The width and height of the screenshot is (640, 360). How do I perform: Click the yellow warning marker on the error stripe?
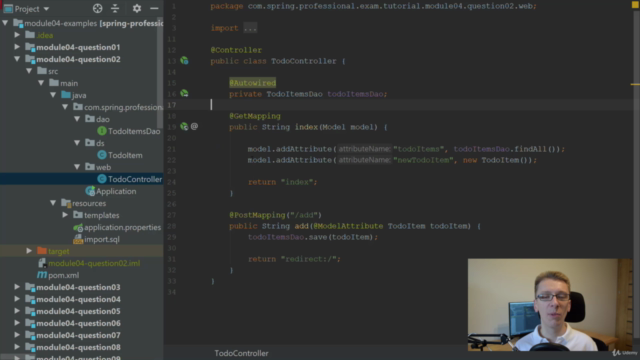click(x=635, y=84)
